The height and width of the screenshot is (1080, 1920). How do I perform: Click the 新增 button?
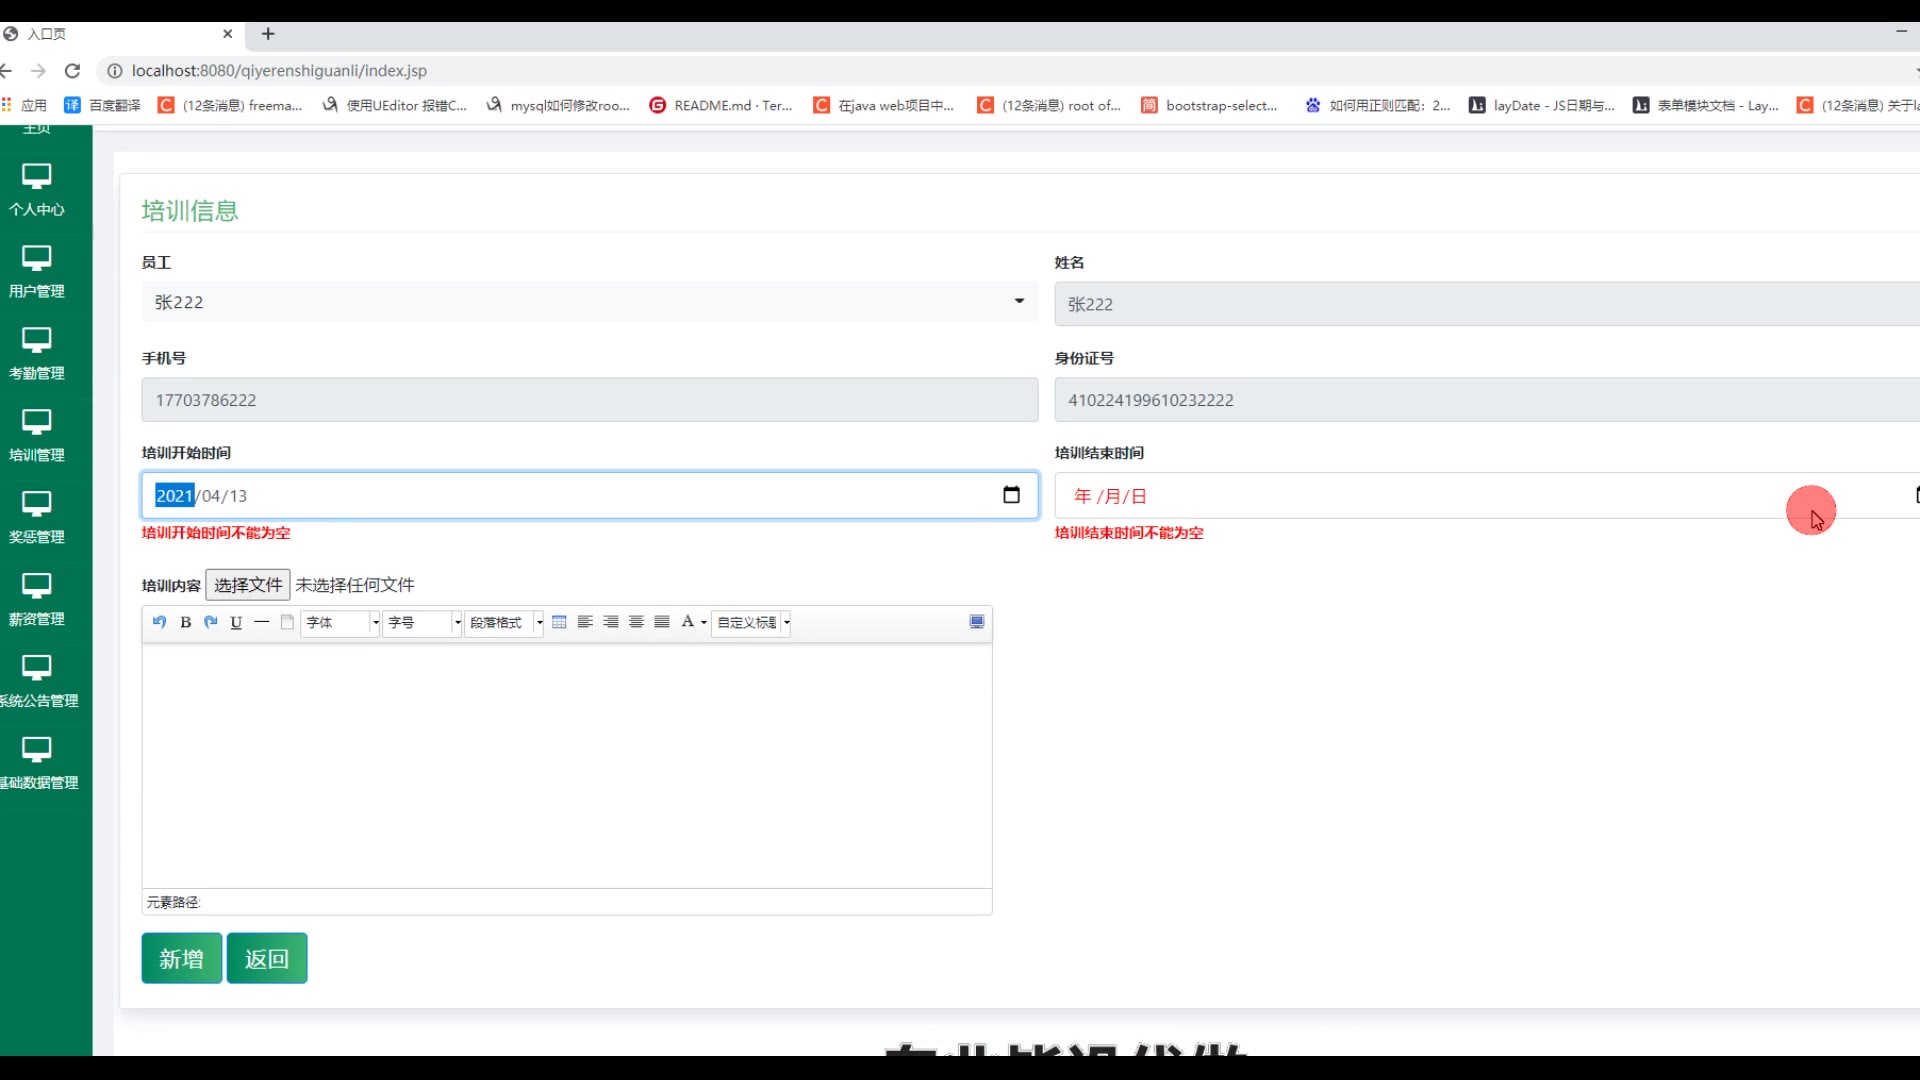pyautogui.click(x=181, y=958)
